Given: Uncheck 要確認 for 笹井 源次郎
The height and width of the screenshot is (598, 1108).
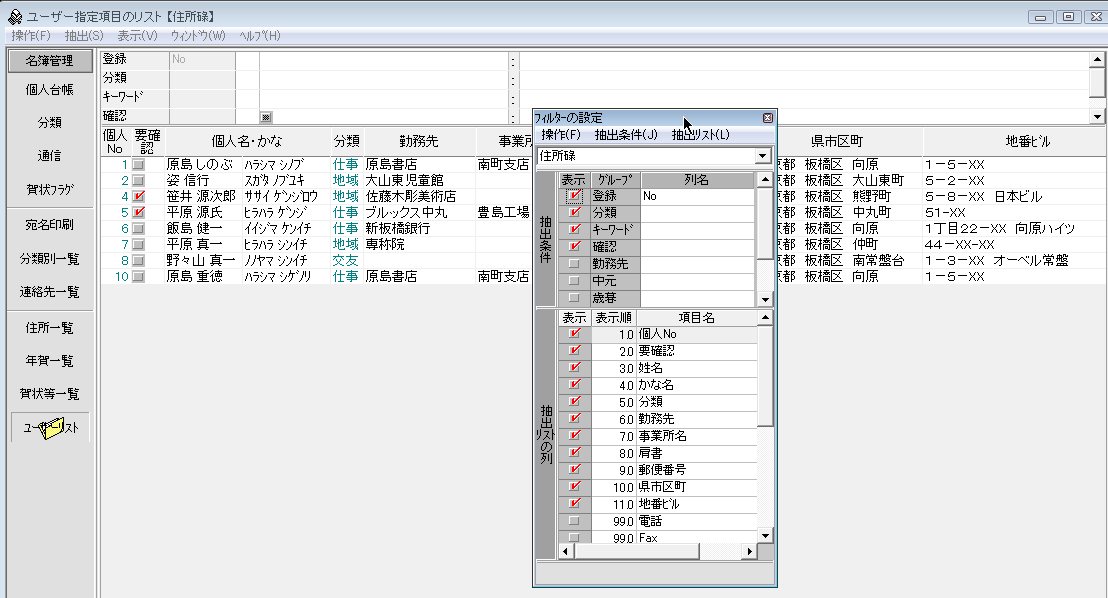Looking at the screenshot, I should (x=139, y=197).
